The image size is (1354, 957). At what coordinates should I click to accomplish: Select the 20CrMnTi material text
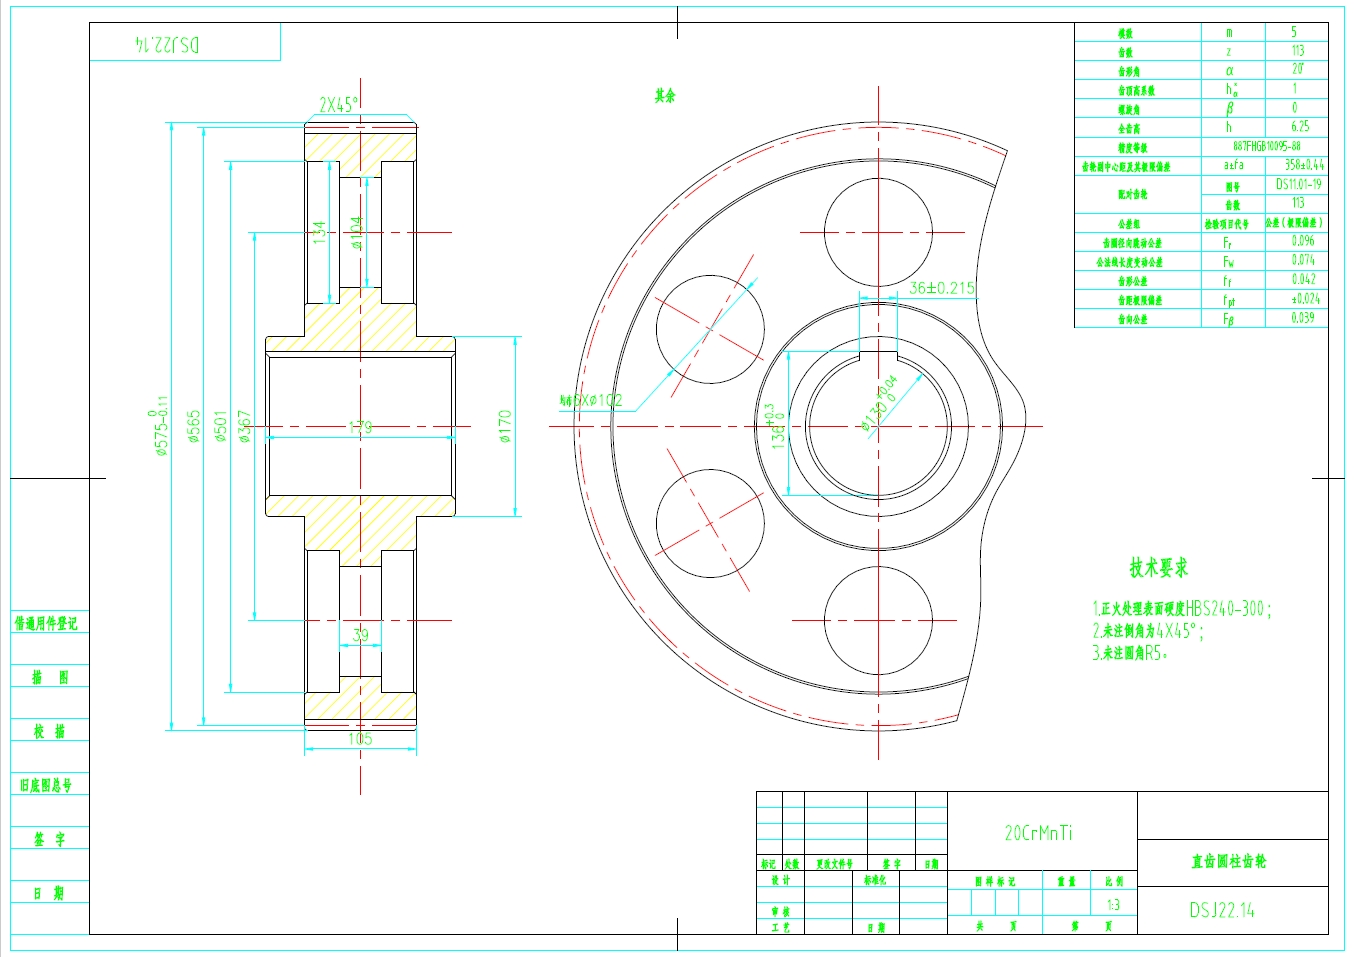point(1038,833)
